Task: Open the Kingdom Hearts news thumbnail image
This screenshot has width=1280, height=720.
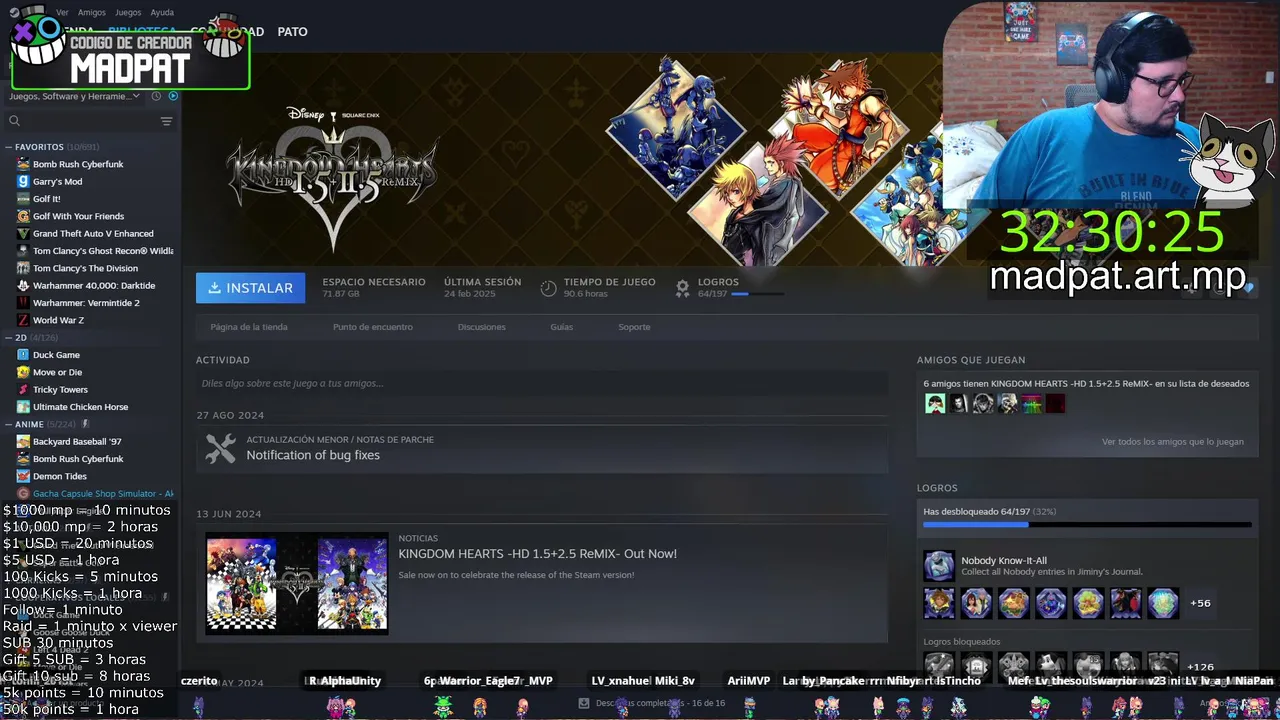Action: (297, 584)
